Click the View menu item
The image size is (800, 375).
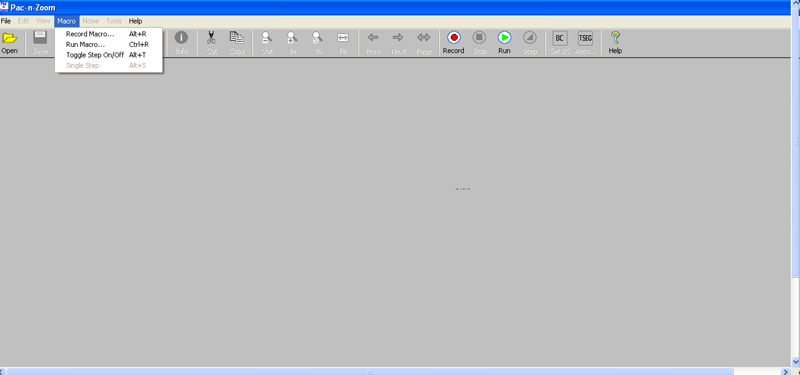[43, 21]
